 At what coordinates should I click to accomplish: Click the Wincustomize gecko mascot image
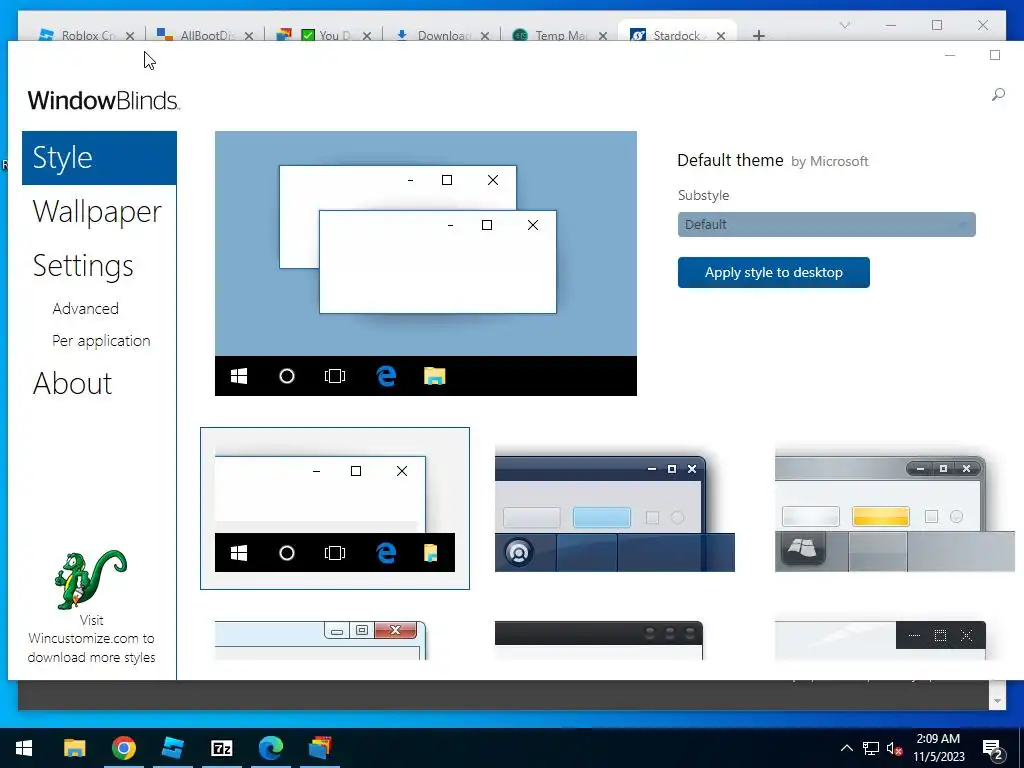(x=90, y=579)
